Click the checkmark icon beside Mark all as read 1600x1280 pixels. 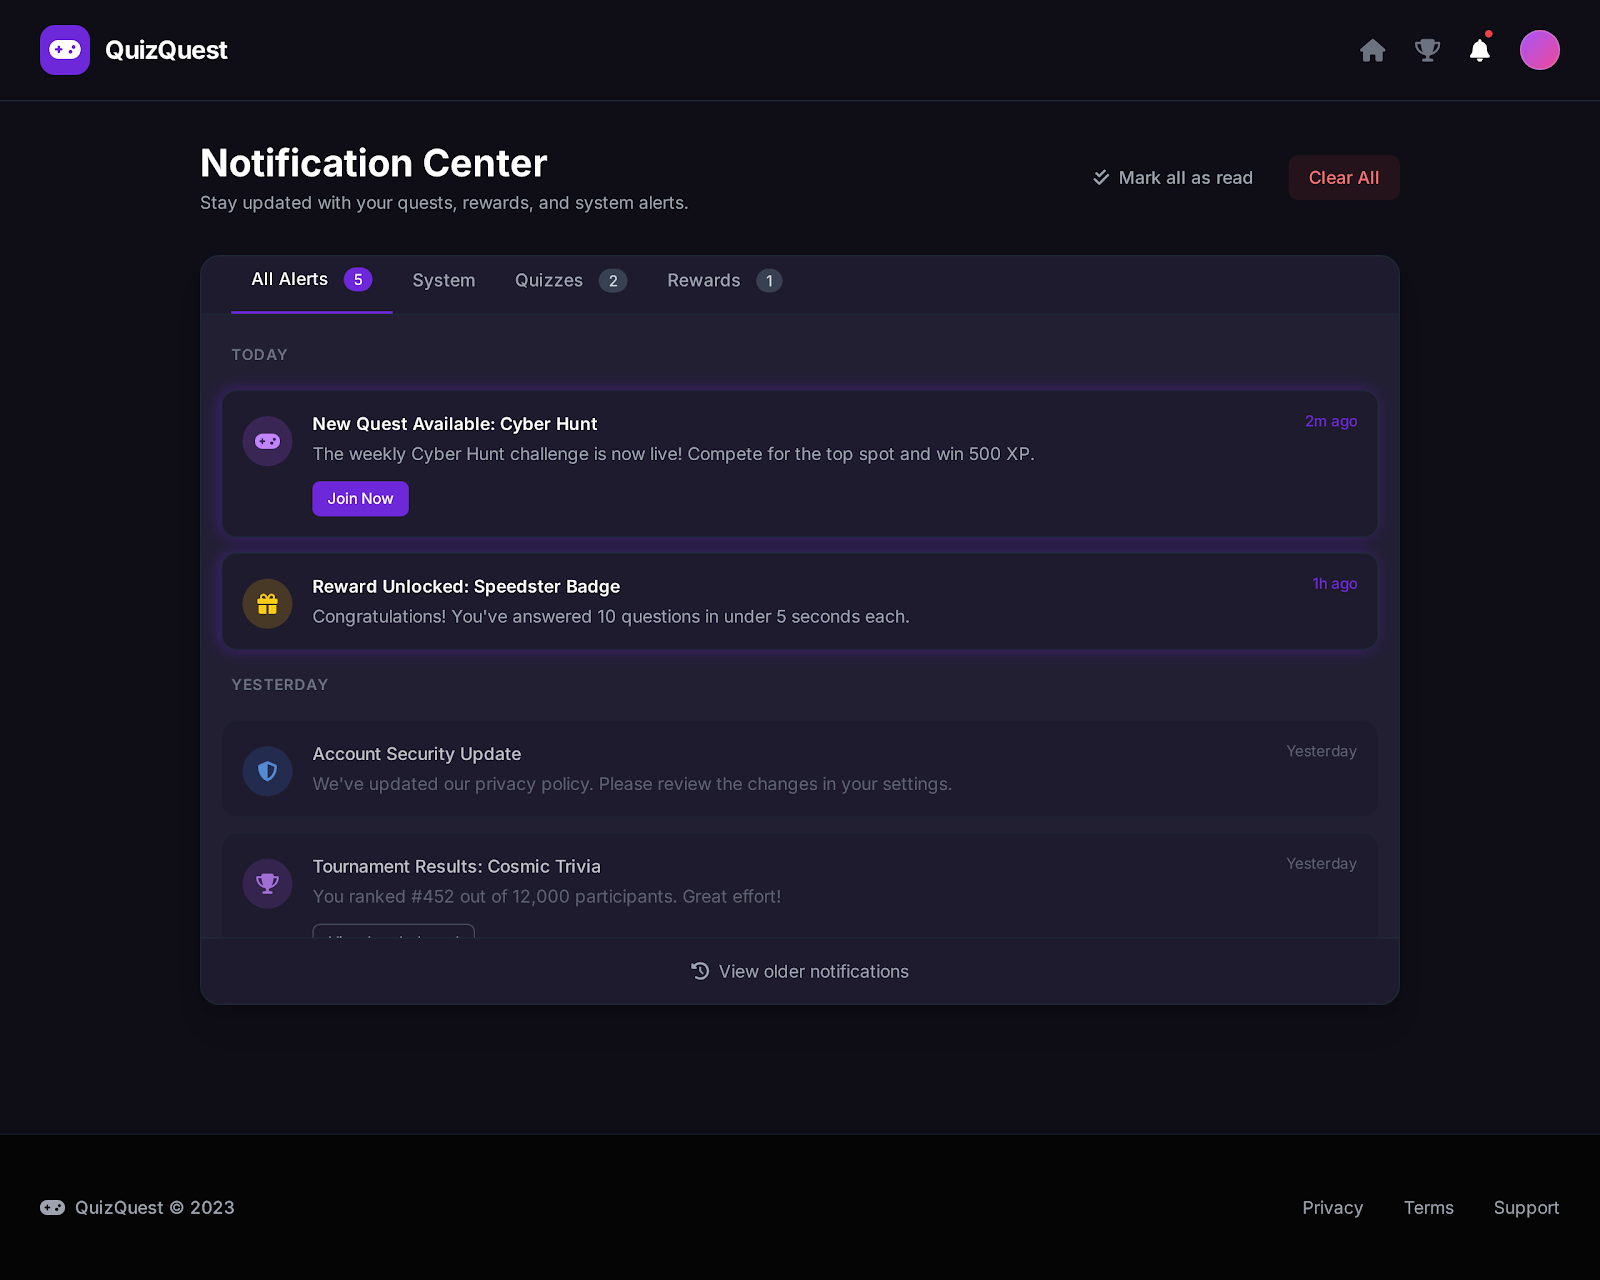click(1100, 177)
